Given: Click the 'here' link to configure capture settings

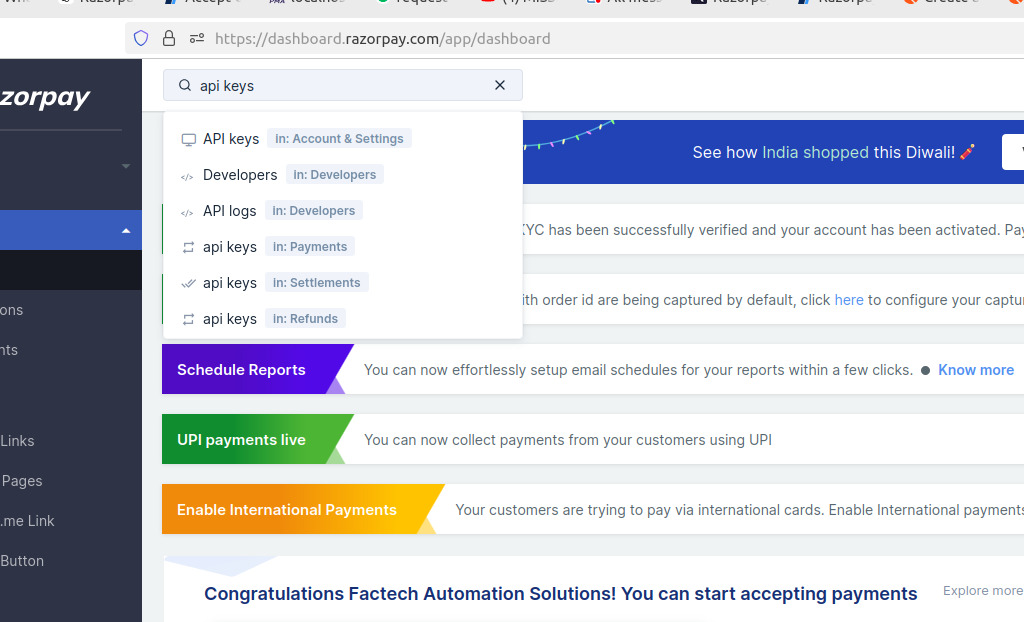Looking at the screenshot, I should [x=849, y=299].
